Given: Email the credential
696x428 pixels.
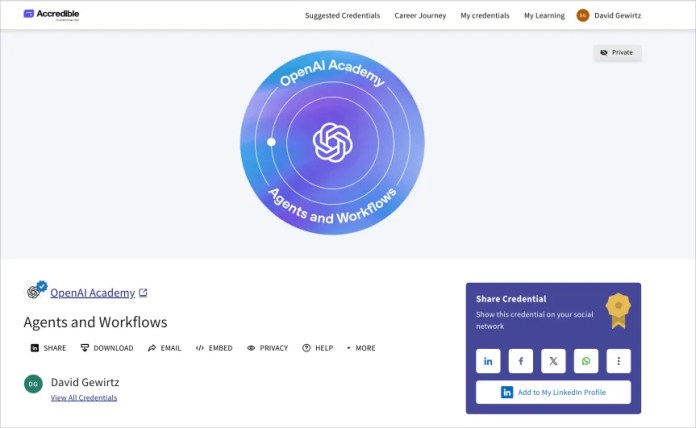Looking at the screenshot, I should (x=164, y=348).
